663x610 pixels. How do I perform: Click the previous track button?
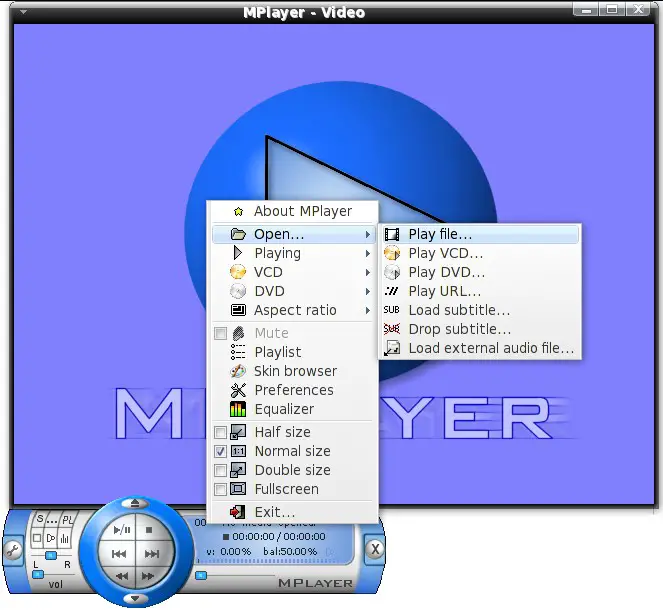click(119, 554)
